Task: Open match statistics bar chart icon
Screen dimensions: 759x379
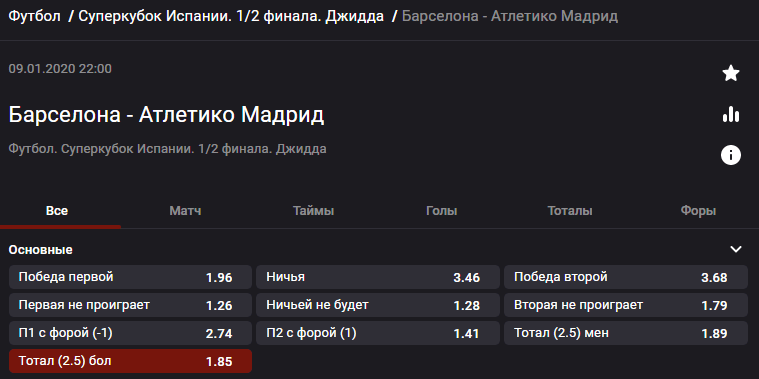Action: tap(730, 114)
